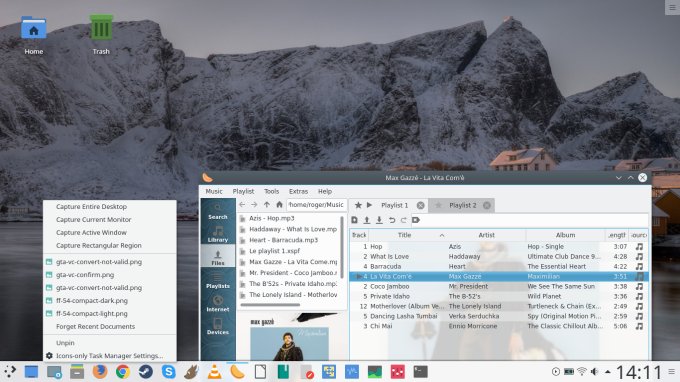The width and height of the screenshot is (680, 382).
Task: Click the Wi-Fi icon in system tray
Action: pyautogui.click(x=582, y=372)
